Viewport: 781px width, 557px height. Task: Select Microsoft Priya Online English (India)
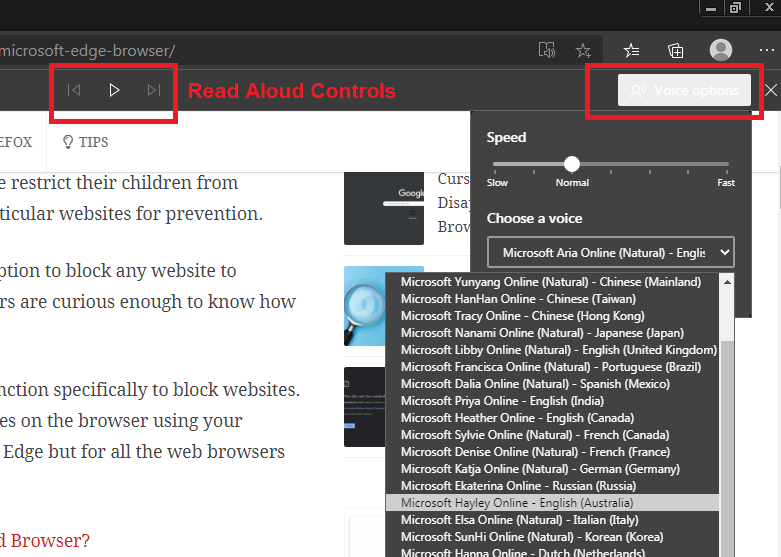click(x=552, y=401)
